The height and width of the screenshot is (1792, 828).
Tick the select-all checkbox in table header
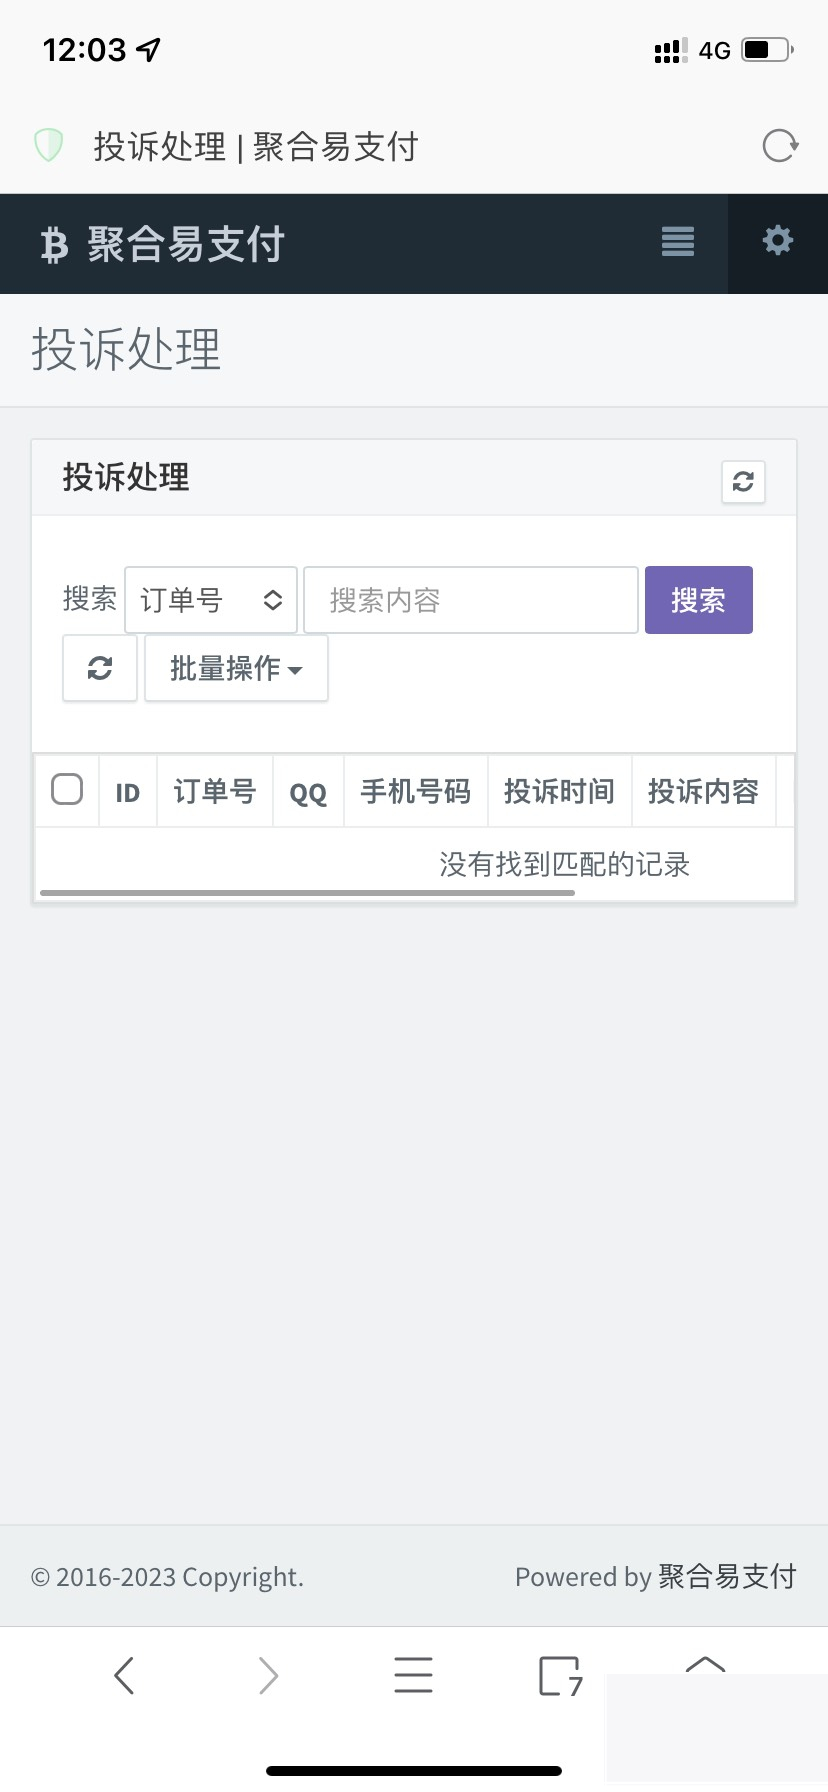pos(67,790)
